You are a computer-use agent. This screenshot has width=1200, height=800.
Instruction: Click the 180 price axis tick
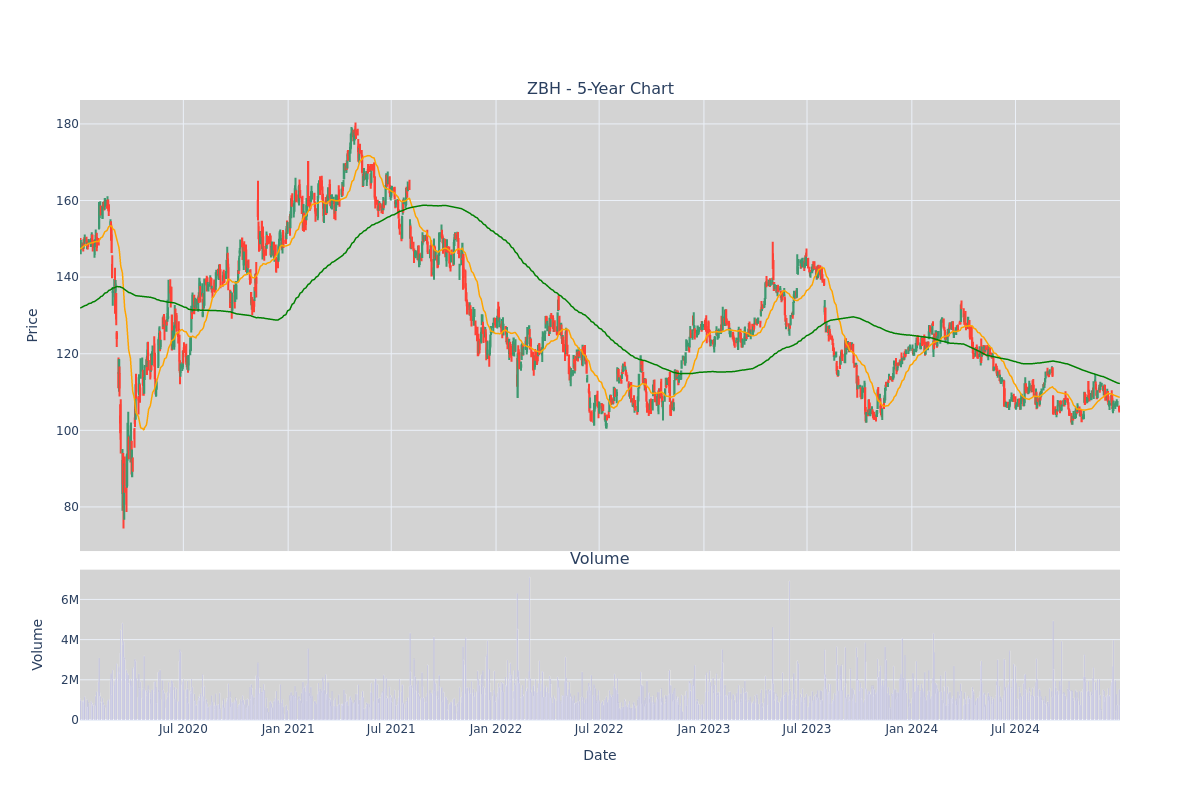(x=67, y=124)
